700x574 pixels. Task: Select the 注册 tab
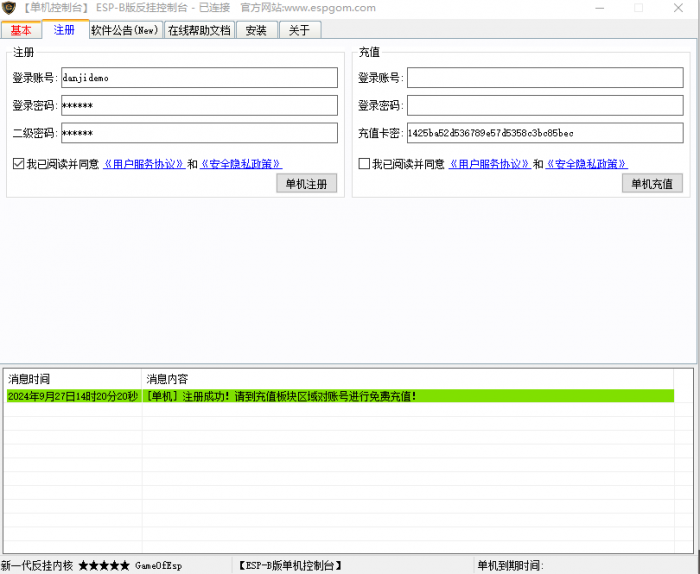pos(64,30)
